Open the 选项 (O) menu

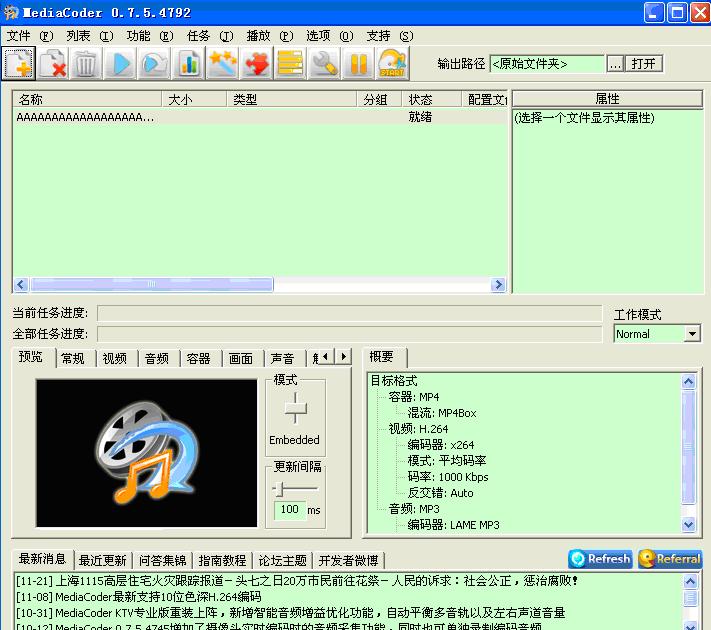tap(330, 35)
